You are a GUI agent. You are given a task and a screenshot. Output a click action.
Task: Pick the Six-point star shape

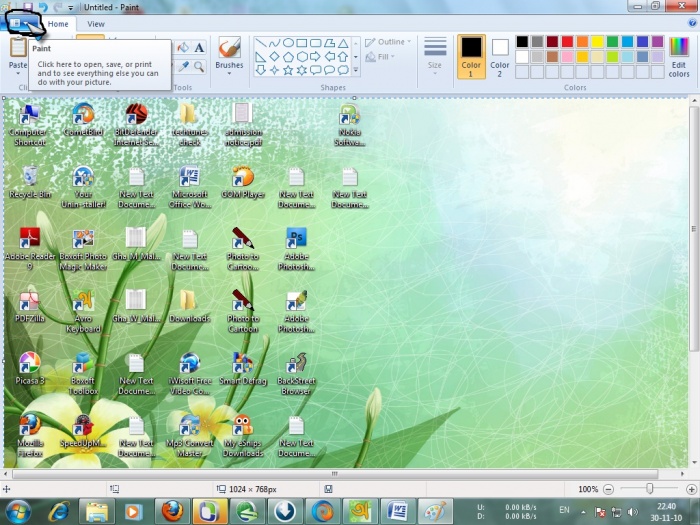[302, 70]
